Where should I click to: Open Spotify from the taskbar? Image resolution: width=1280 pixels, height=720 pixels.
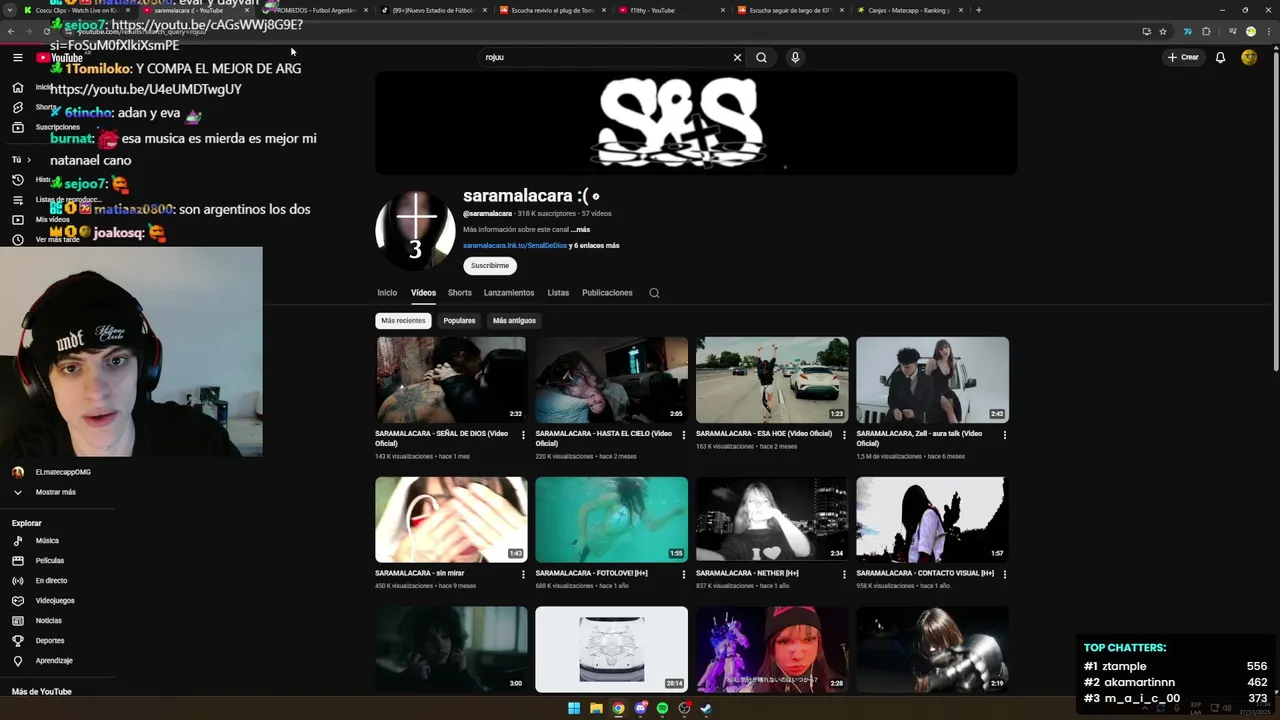(x=662, y=709)
